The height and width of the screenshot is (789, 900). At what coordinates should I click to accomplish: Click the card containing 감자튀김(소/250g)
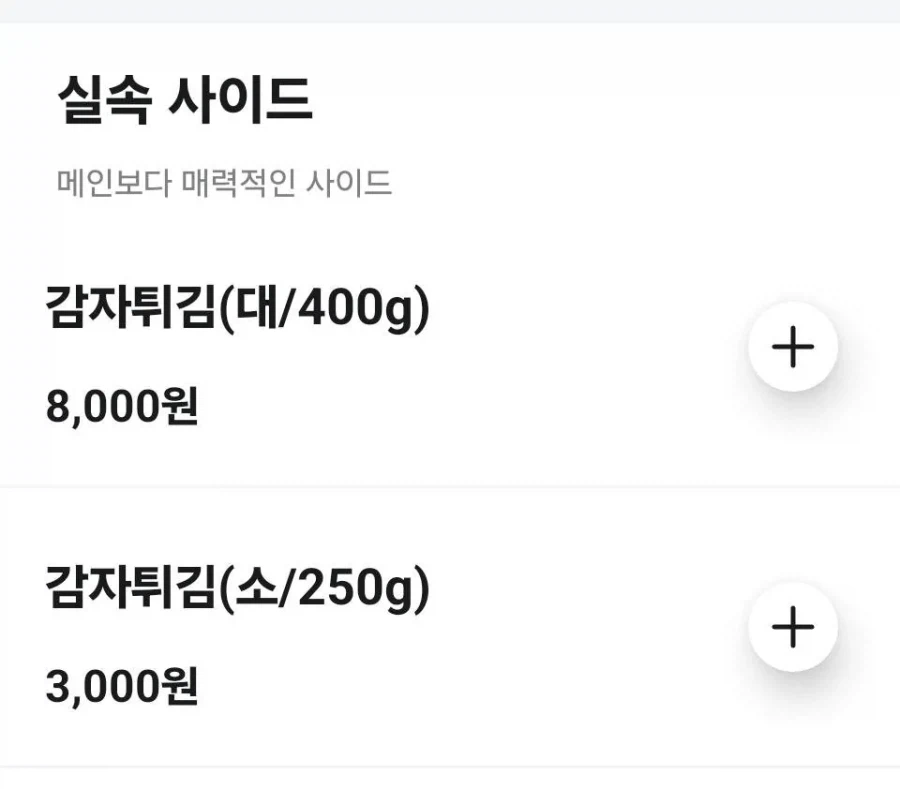coord(400,630)
